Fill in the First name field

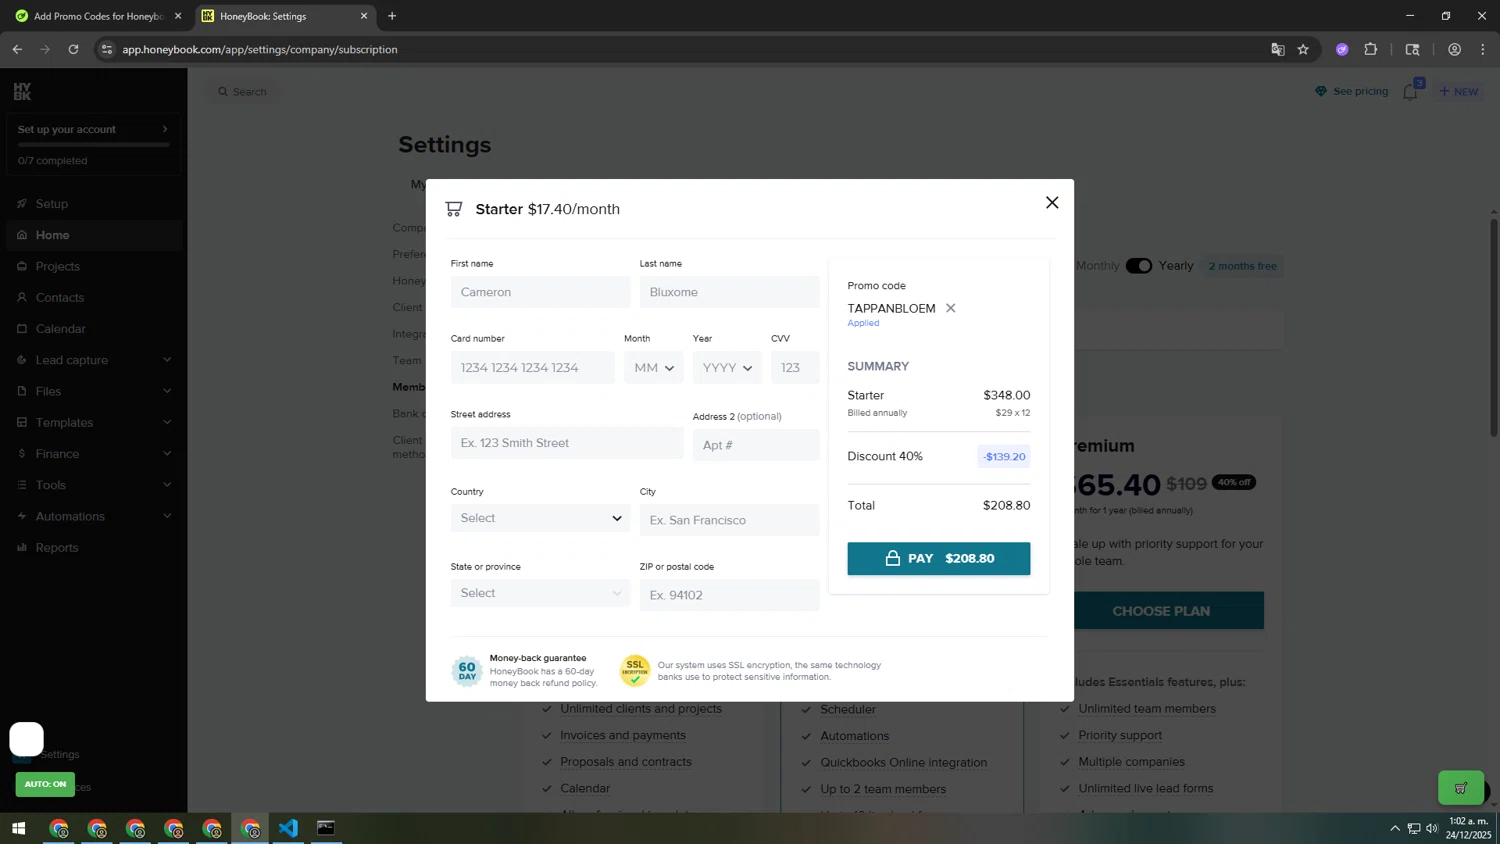tap(540, 292)
